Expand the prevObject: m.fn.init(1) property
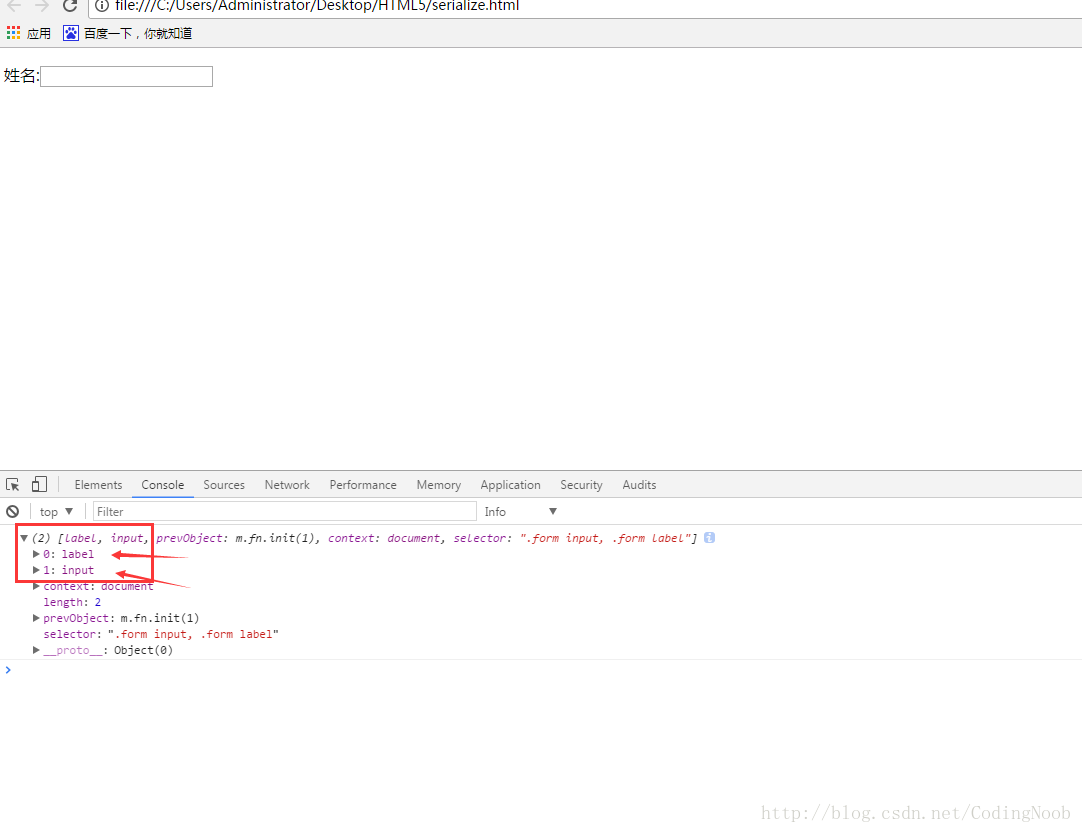Image resolution: width=1082 pixels, height=833 pixels. tap(36, 618)
